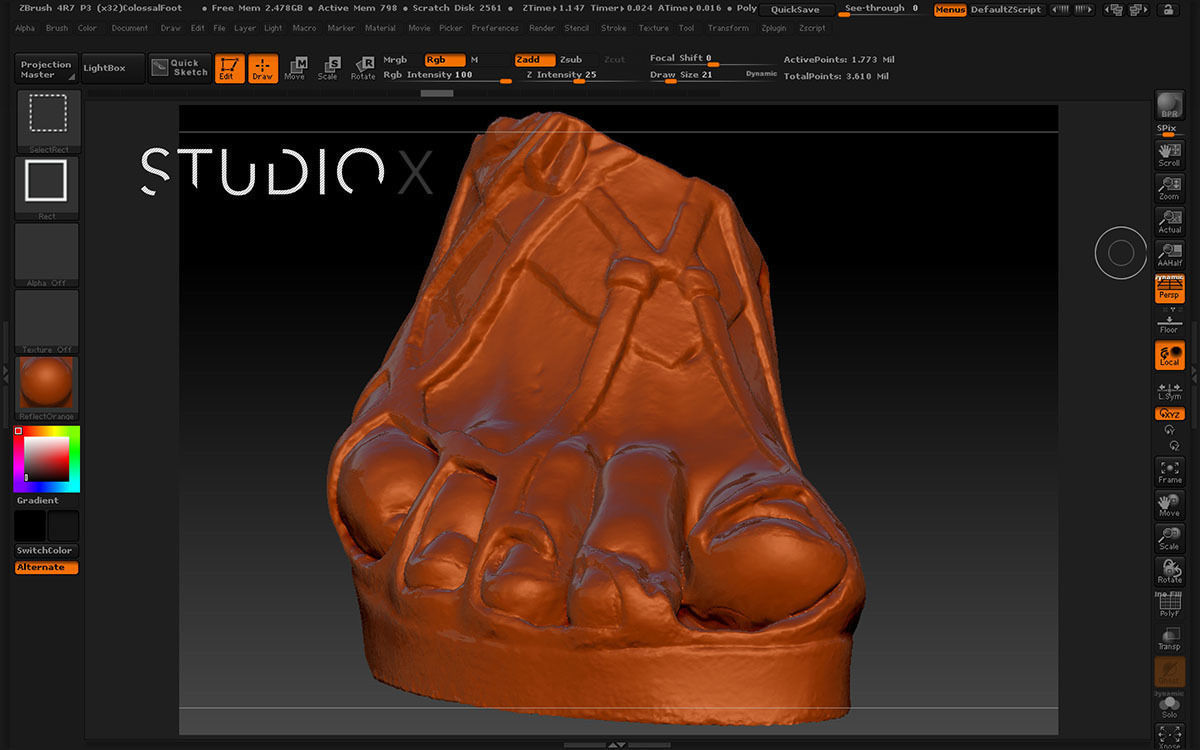
Task: Open LightBox browser
Action: pyautogui.click(x=112, y=68)
